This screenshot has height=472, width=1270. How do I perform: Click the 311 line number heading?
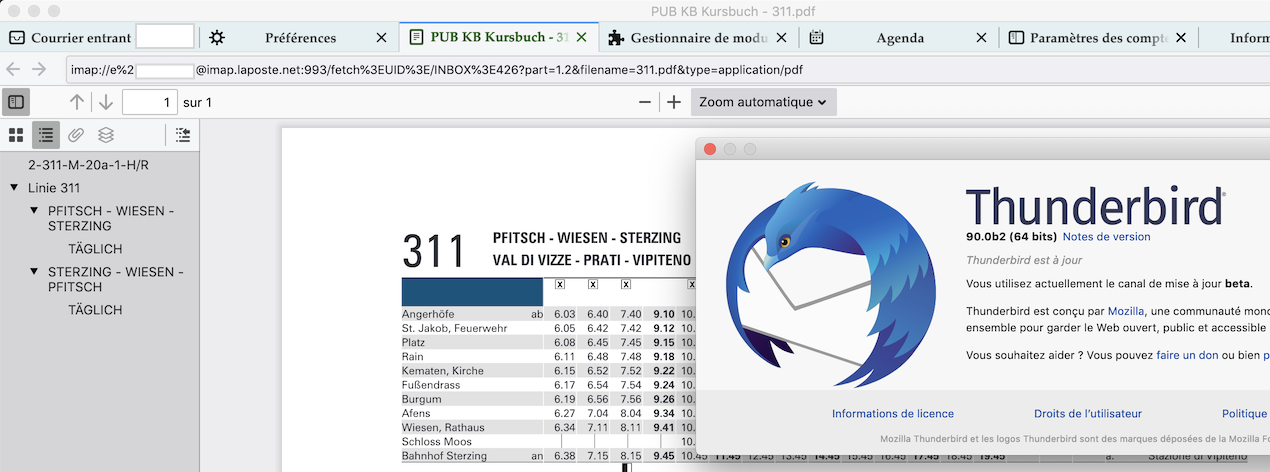[x=434, y=251]
